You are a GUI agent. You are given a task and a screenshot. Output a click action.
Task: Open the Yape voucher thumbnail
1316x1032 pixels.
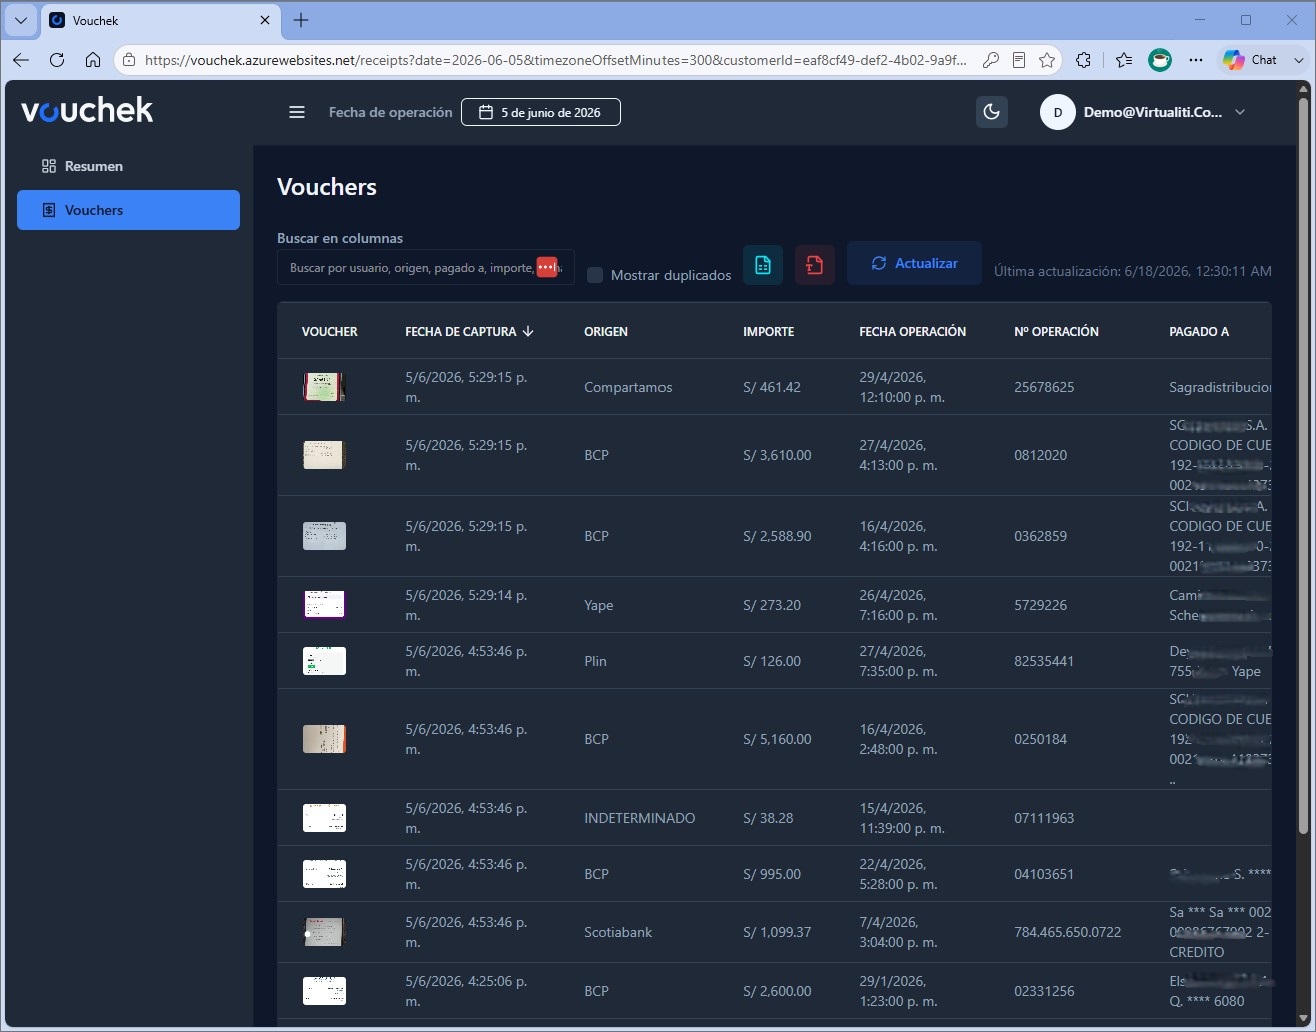[324, 605]
